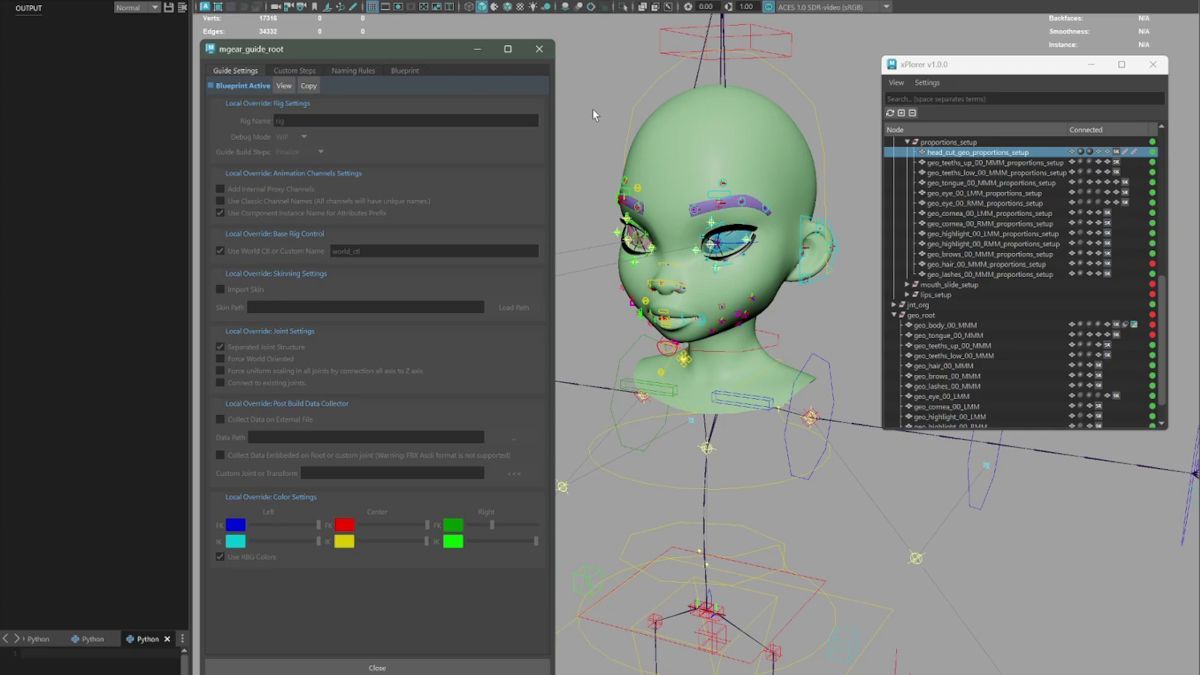
Task: Click the exposure icon beside 0.00 field
Action: coord(688,7)
